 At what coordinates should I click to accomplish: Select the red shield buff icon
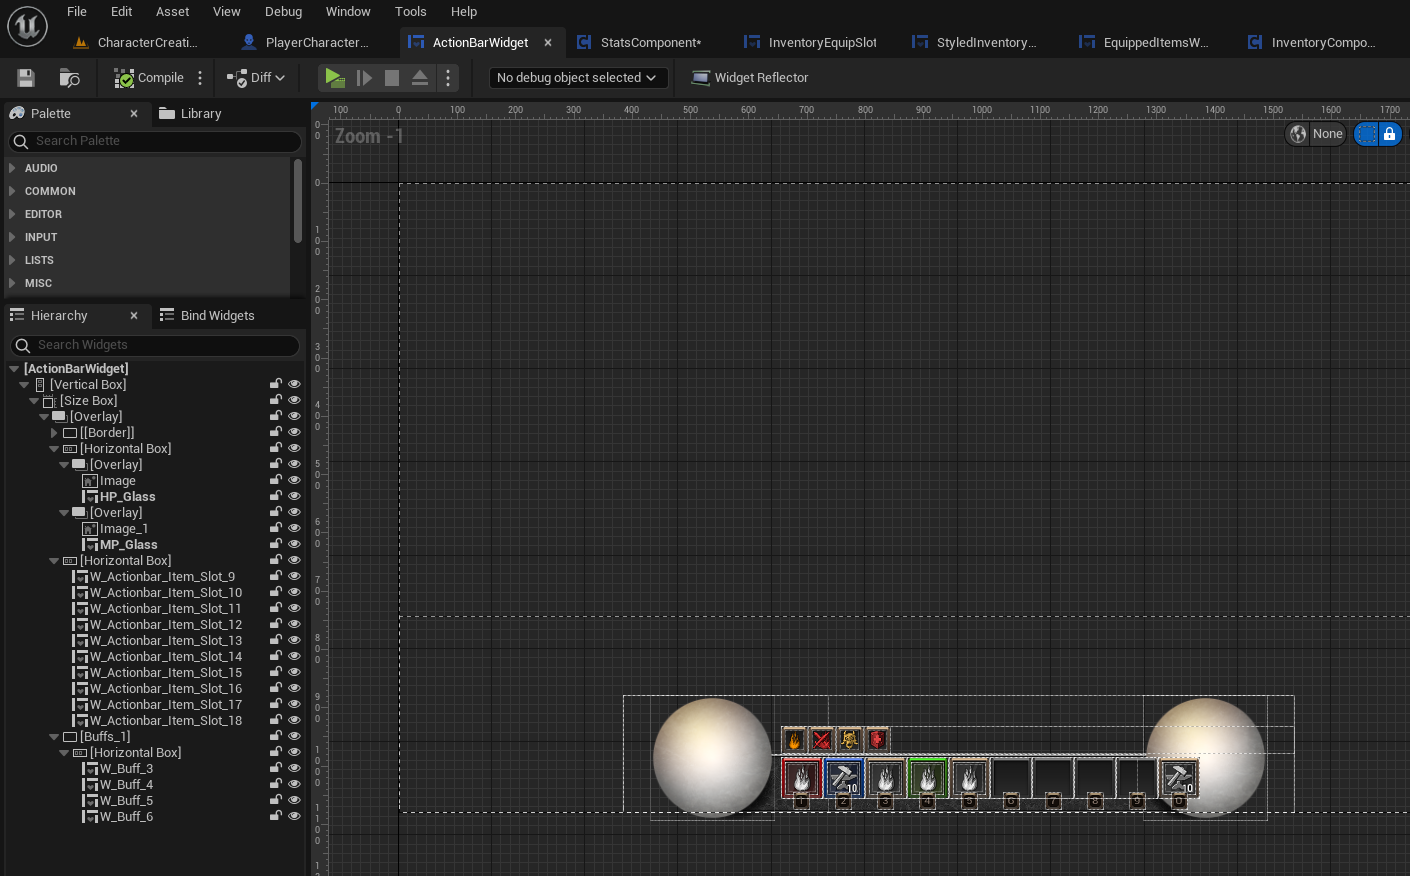(x=877, y=740)
